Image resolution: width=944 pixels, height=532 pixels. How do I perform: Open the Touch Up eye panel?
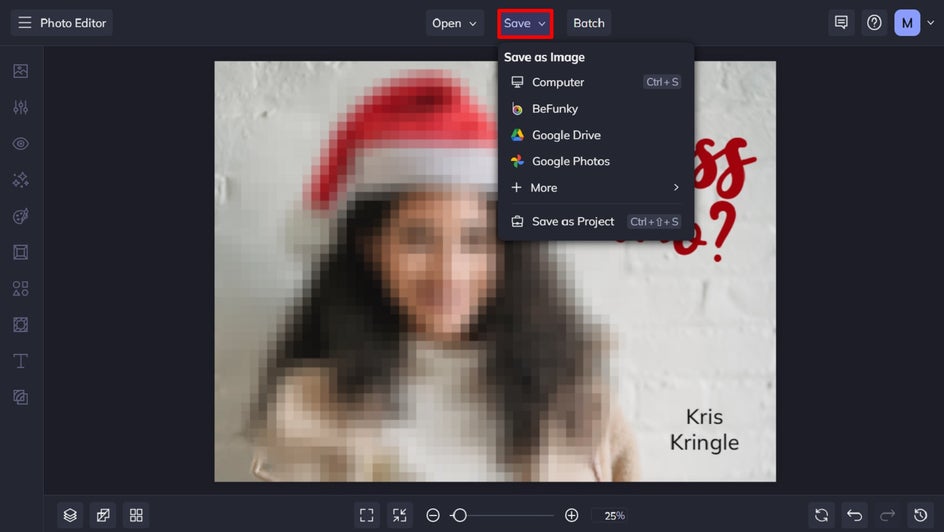[x=20, y=144]
